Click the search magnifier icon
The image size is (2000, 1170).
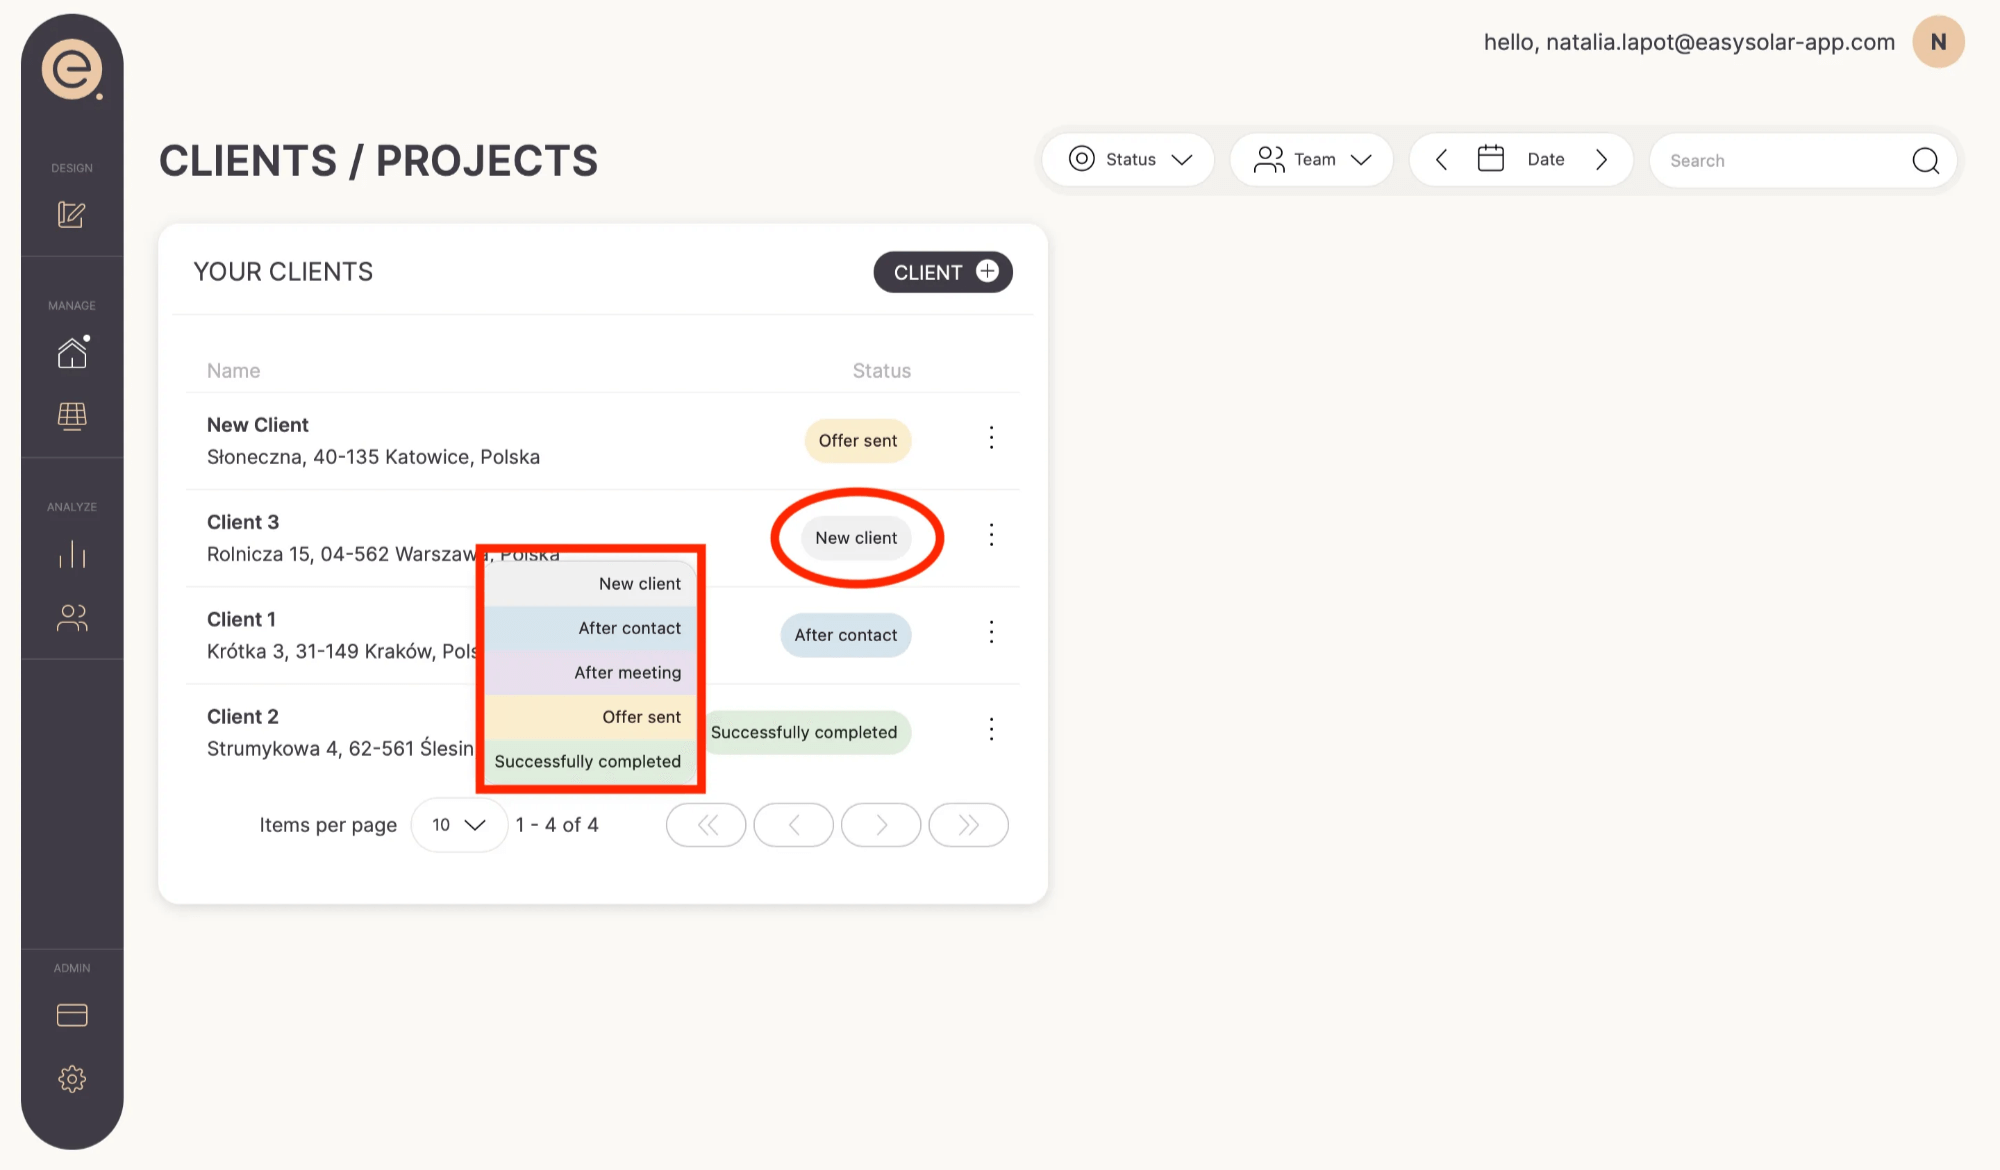(x=1926, y=159)
